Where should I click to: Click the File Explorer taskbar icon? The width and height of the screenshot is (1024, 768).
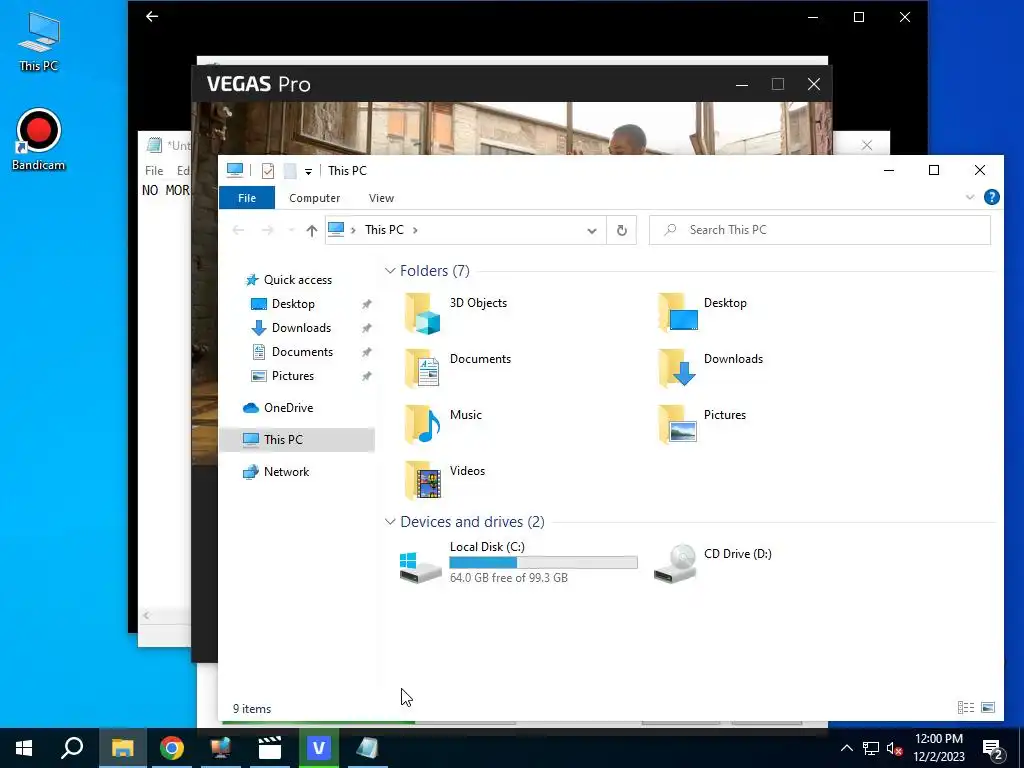[122, 748]
